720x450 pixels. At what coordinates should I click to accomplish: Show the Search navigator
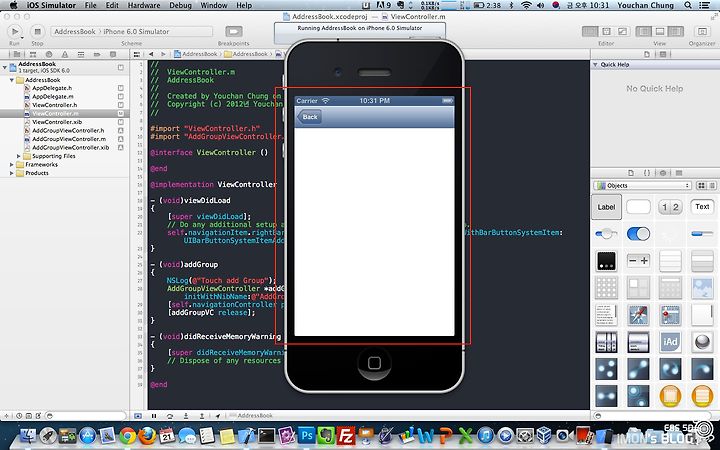pos(49,54)
